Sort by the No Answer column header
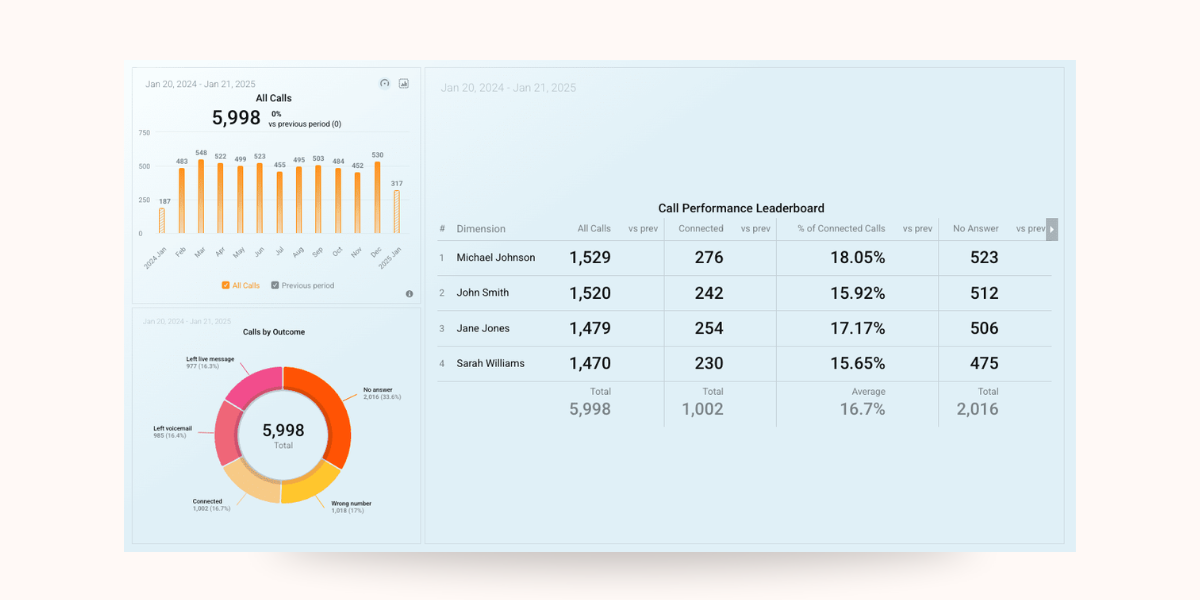The image size is (1200, 600). coord(976,229)
